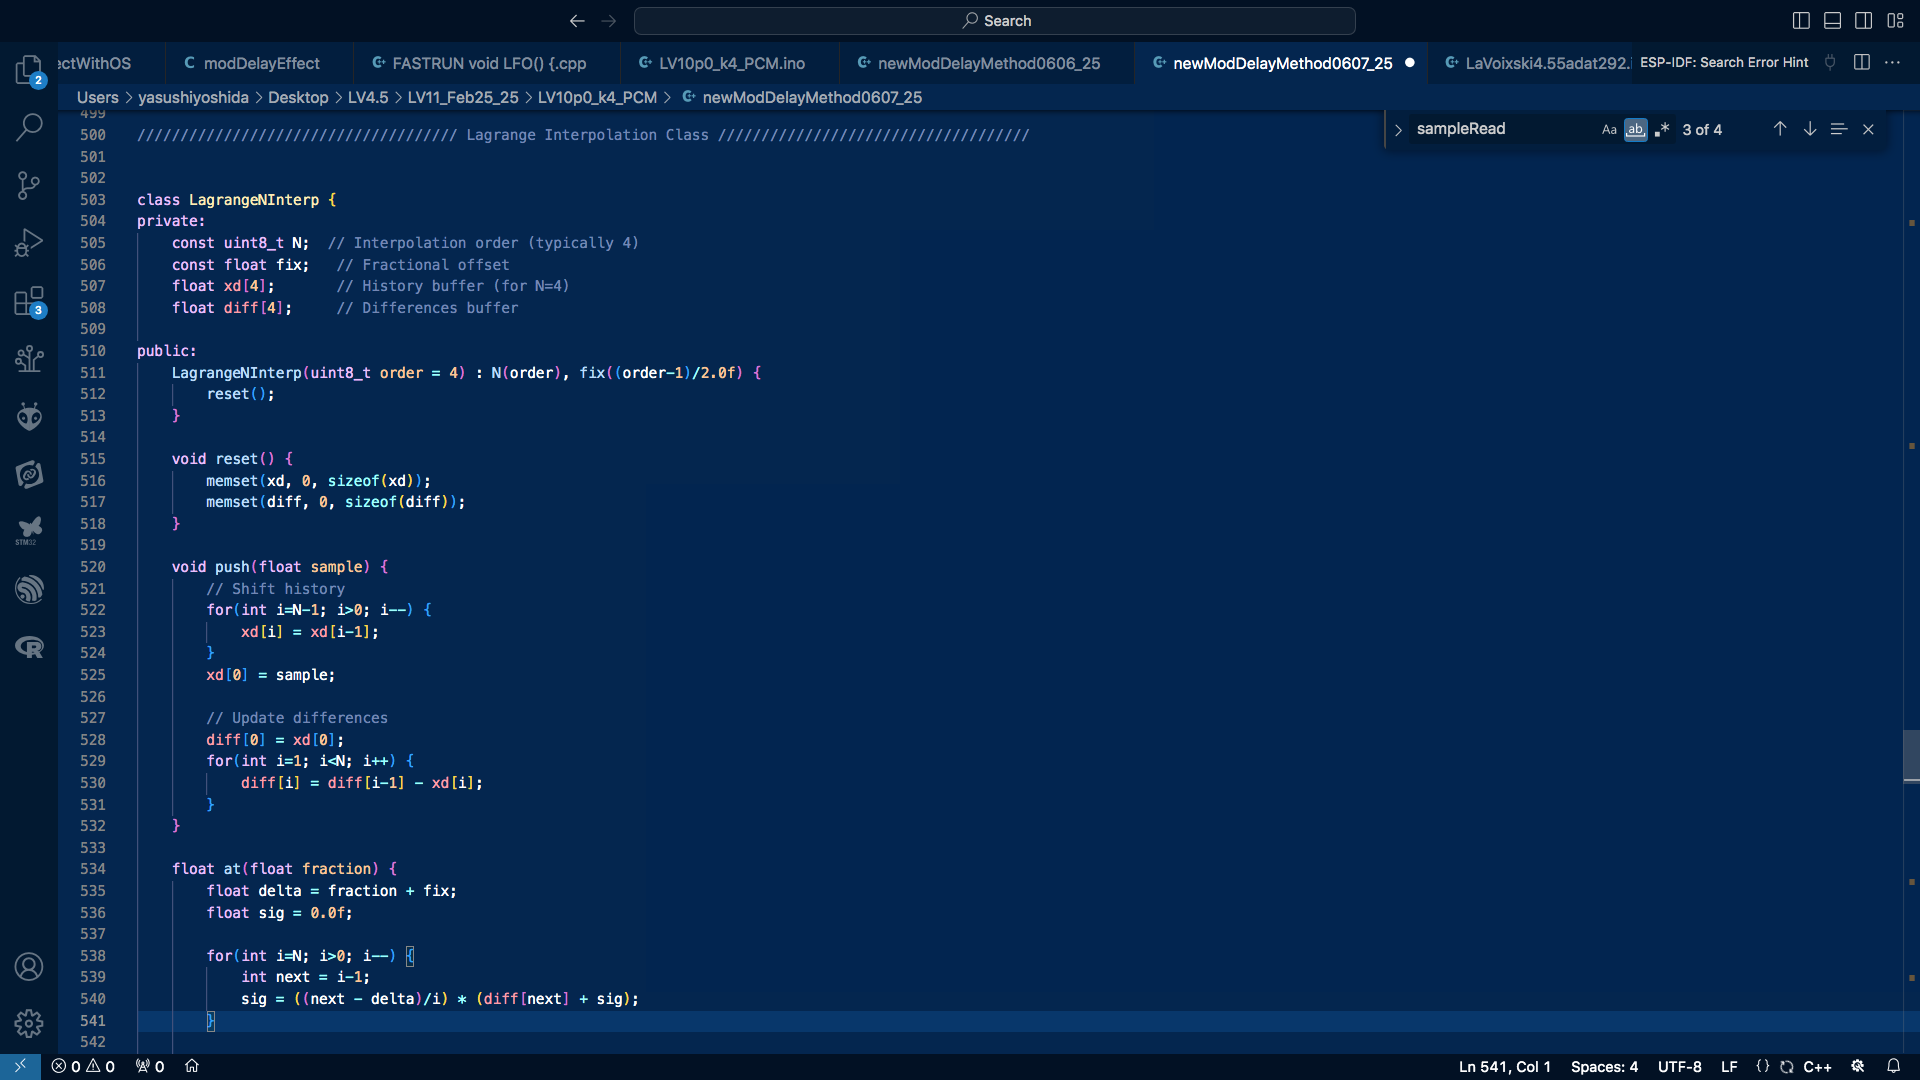The height and width of the screenshot is (1080, 1920).
Task: Switch to the LV10p0_k4_PCM.ino tab
Action: click(x=731, y=63)
